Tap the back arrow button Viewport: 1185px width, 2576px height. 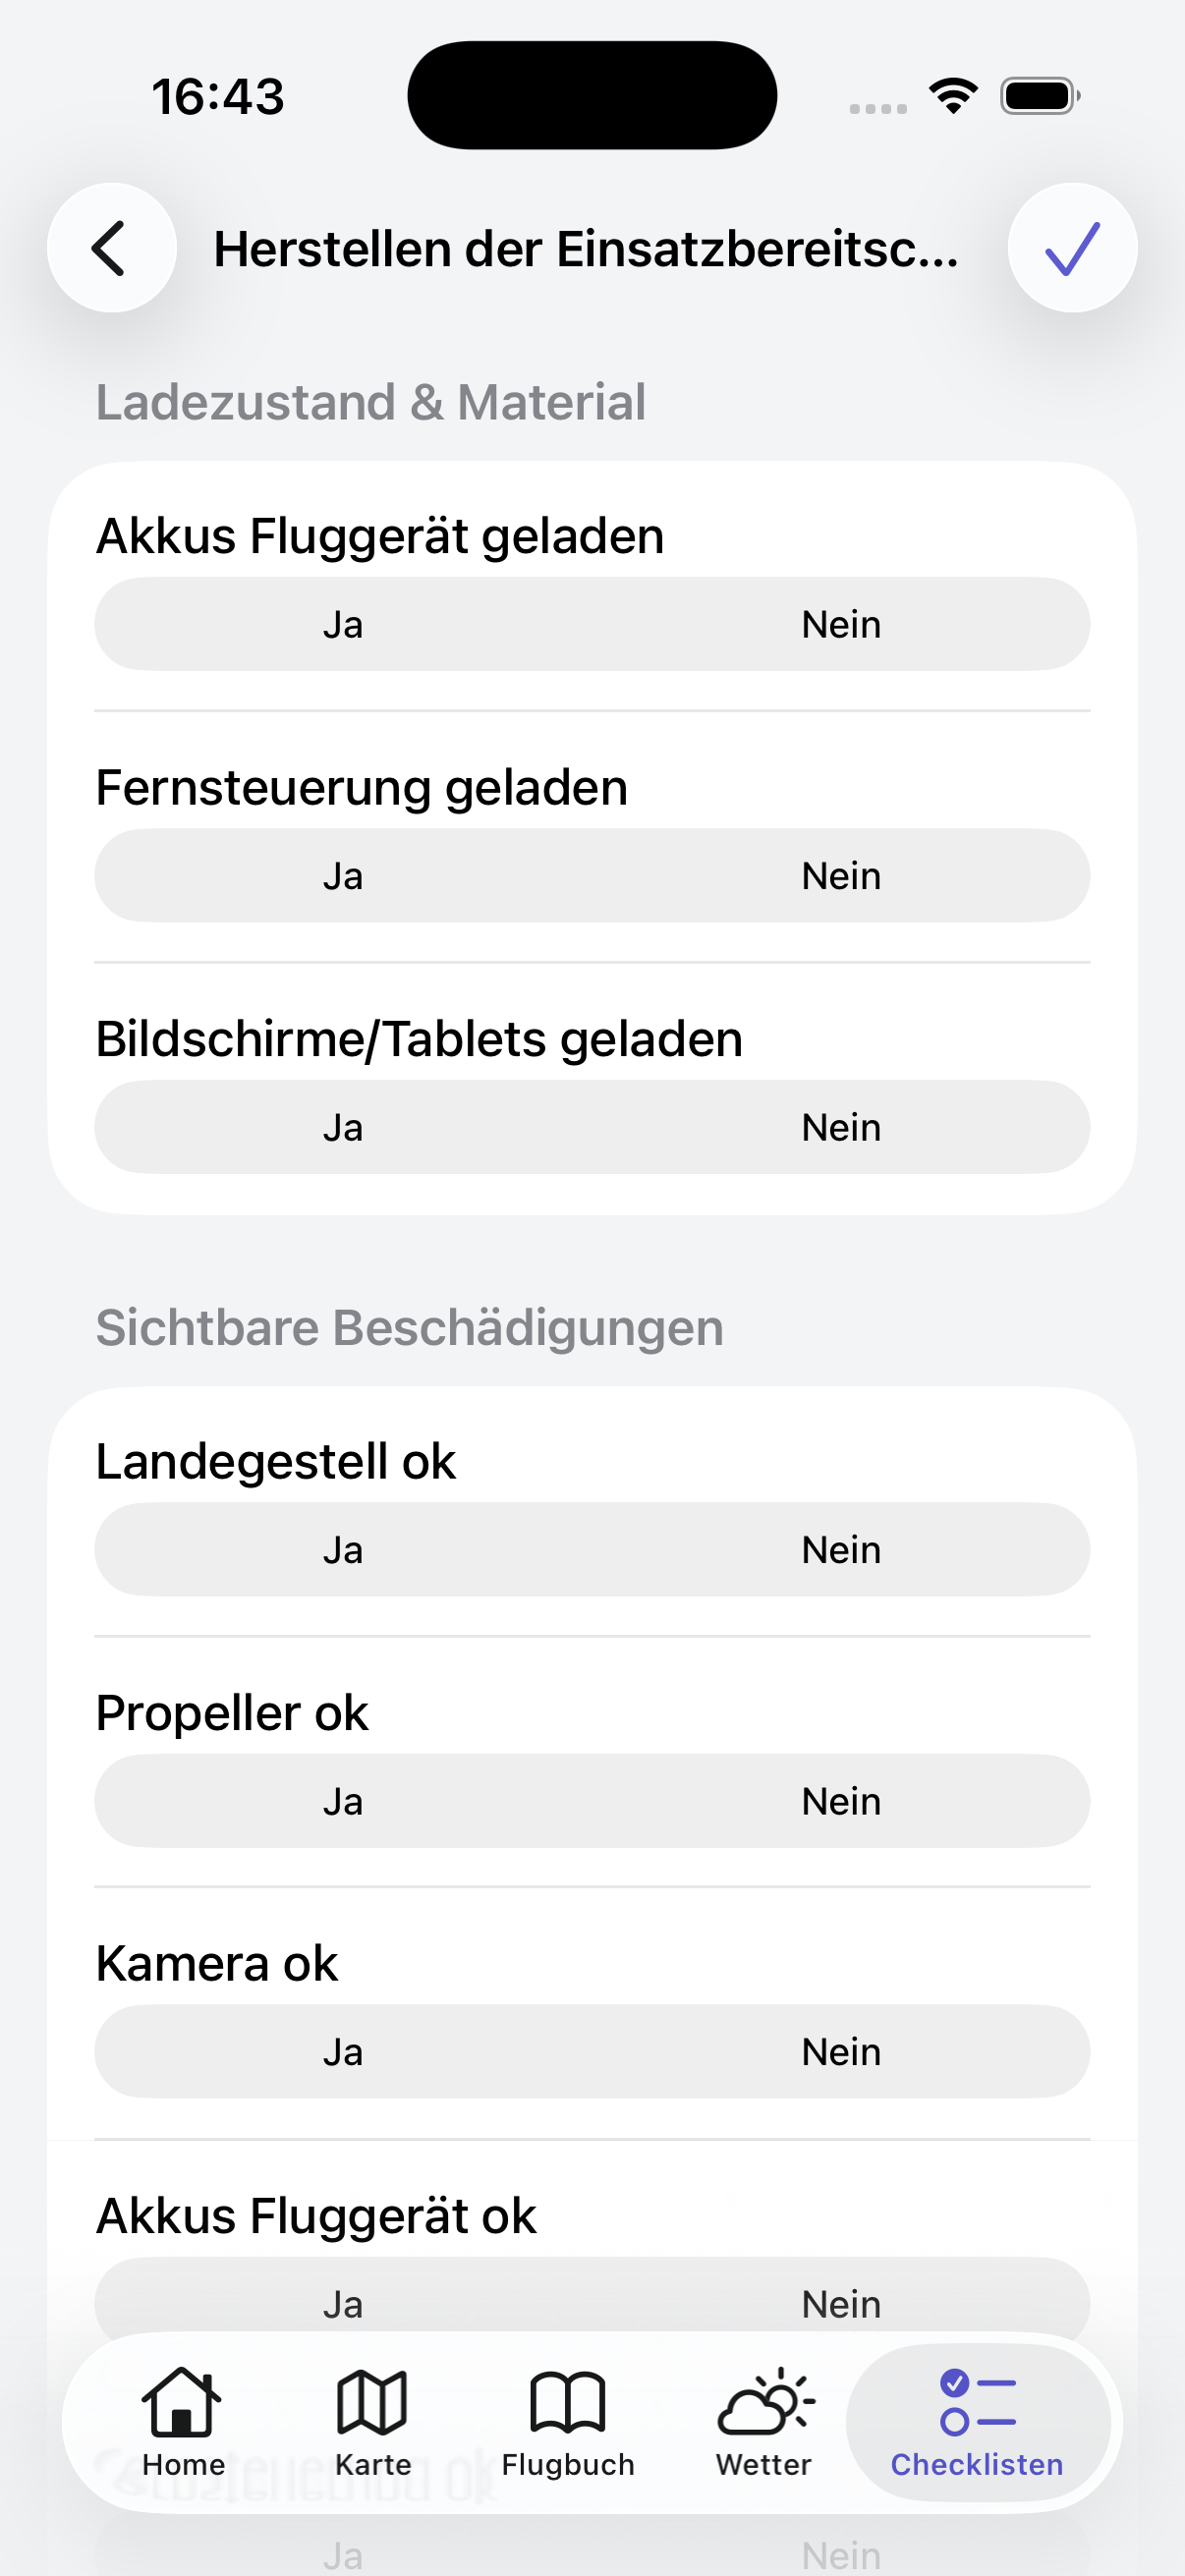(x=111, y=248)
